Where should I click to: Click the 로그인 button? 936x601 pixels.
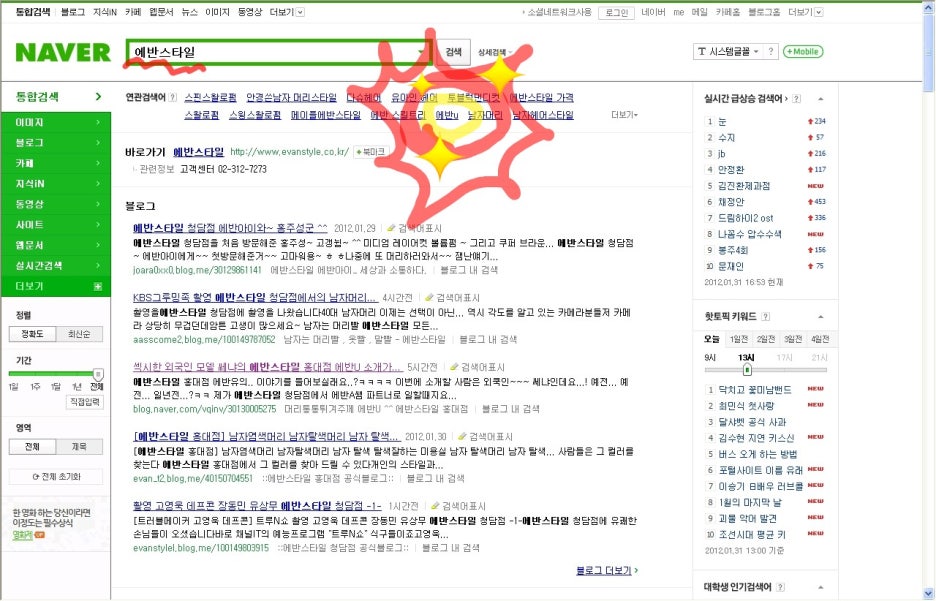pos(616,13)
